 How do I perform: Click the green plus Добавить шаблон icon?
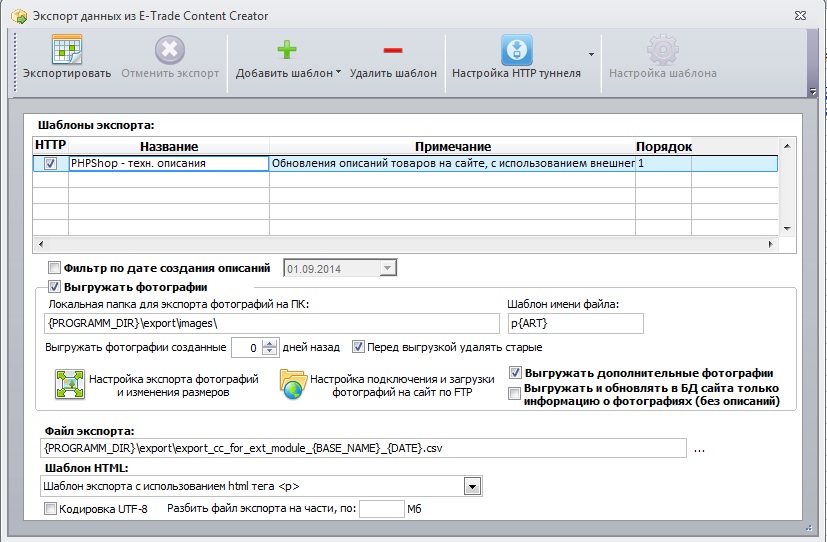tap(287, 50)
